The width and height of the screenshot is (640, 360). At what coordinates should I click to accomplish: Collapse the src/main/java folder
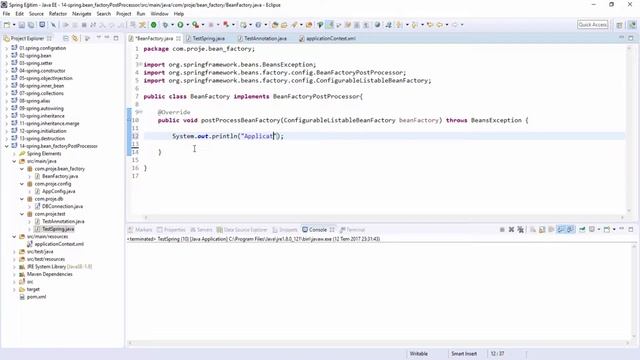pos(14,161)
